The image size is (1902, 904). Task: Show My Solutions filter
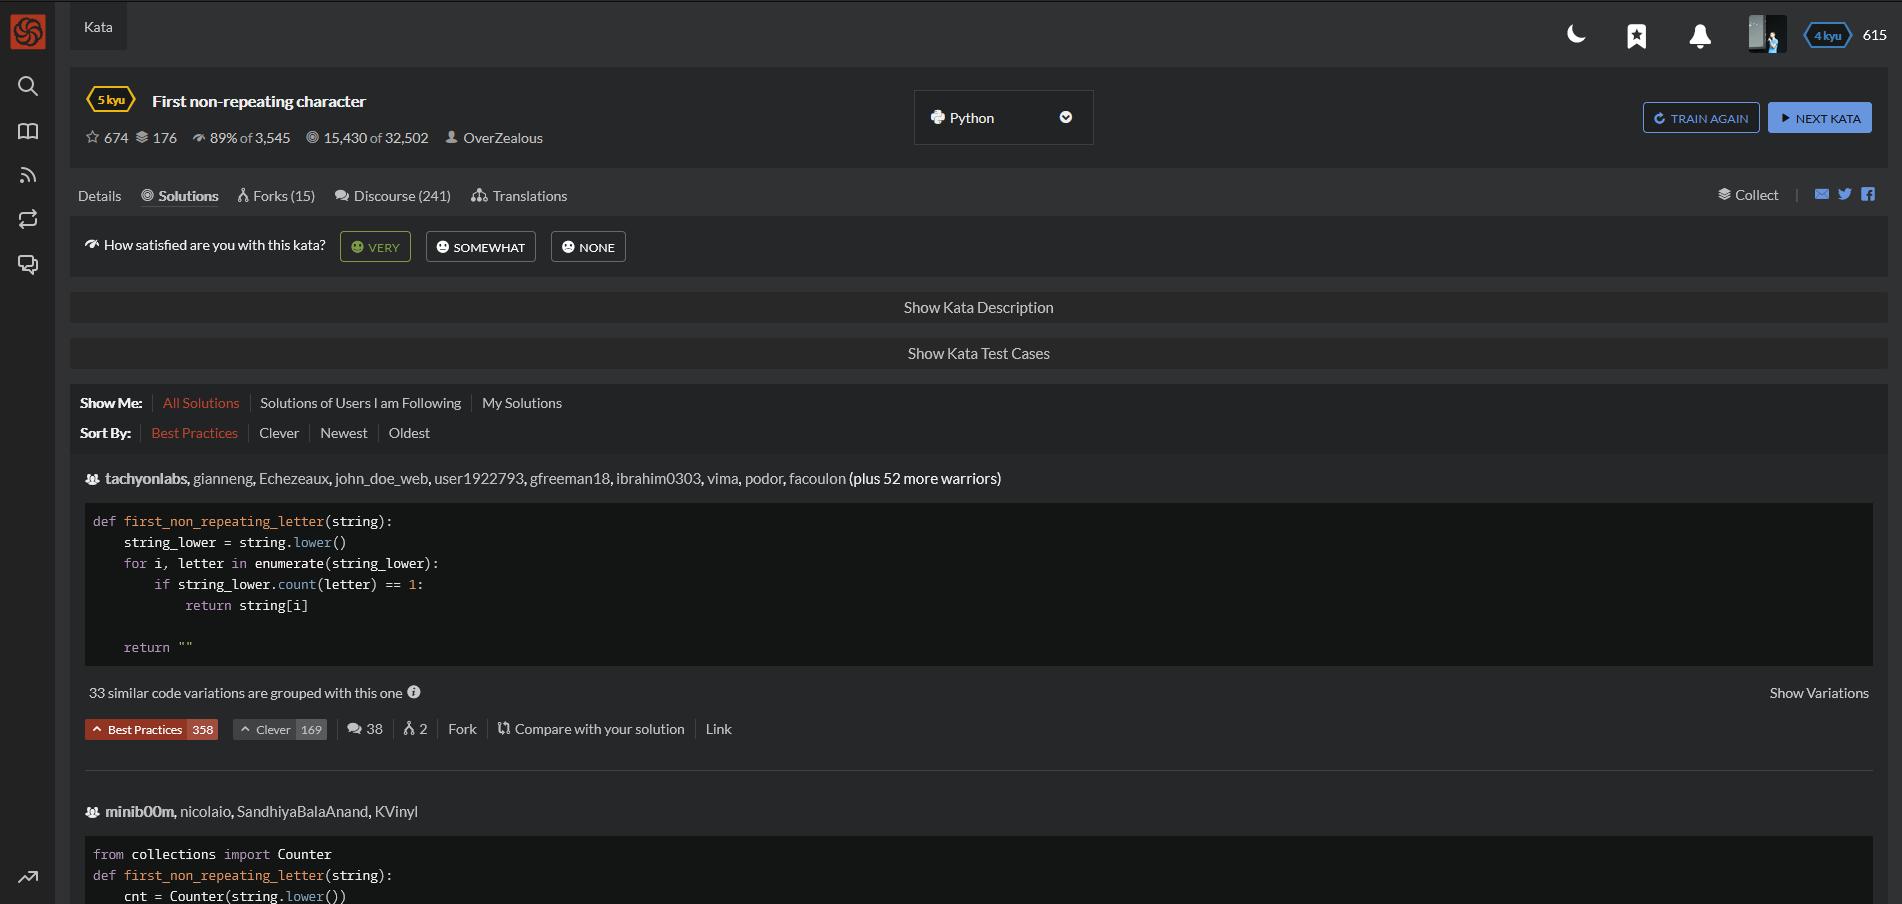click(x=522, y=403)
